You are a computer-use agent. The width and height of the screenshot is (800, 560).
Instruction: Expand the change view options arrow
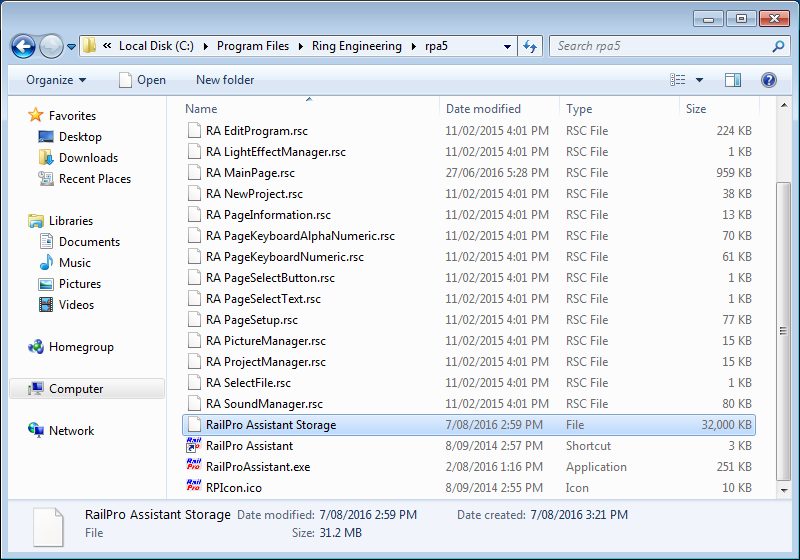click(x=700, y=80)
